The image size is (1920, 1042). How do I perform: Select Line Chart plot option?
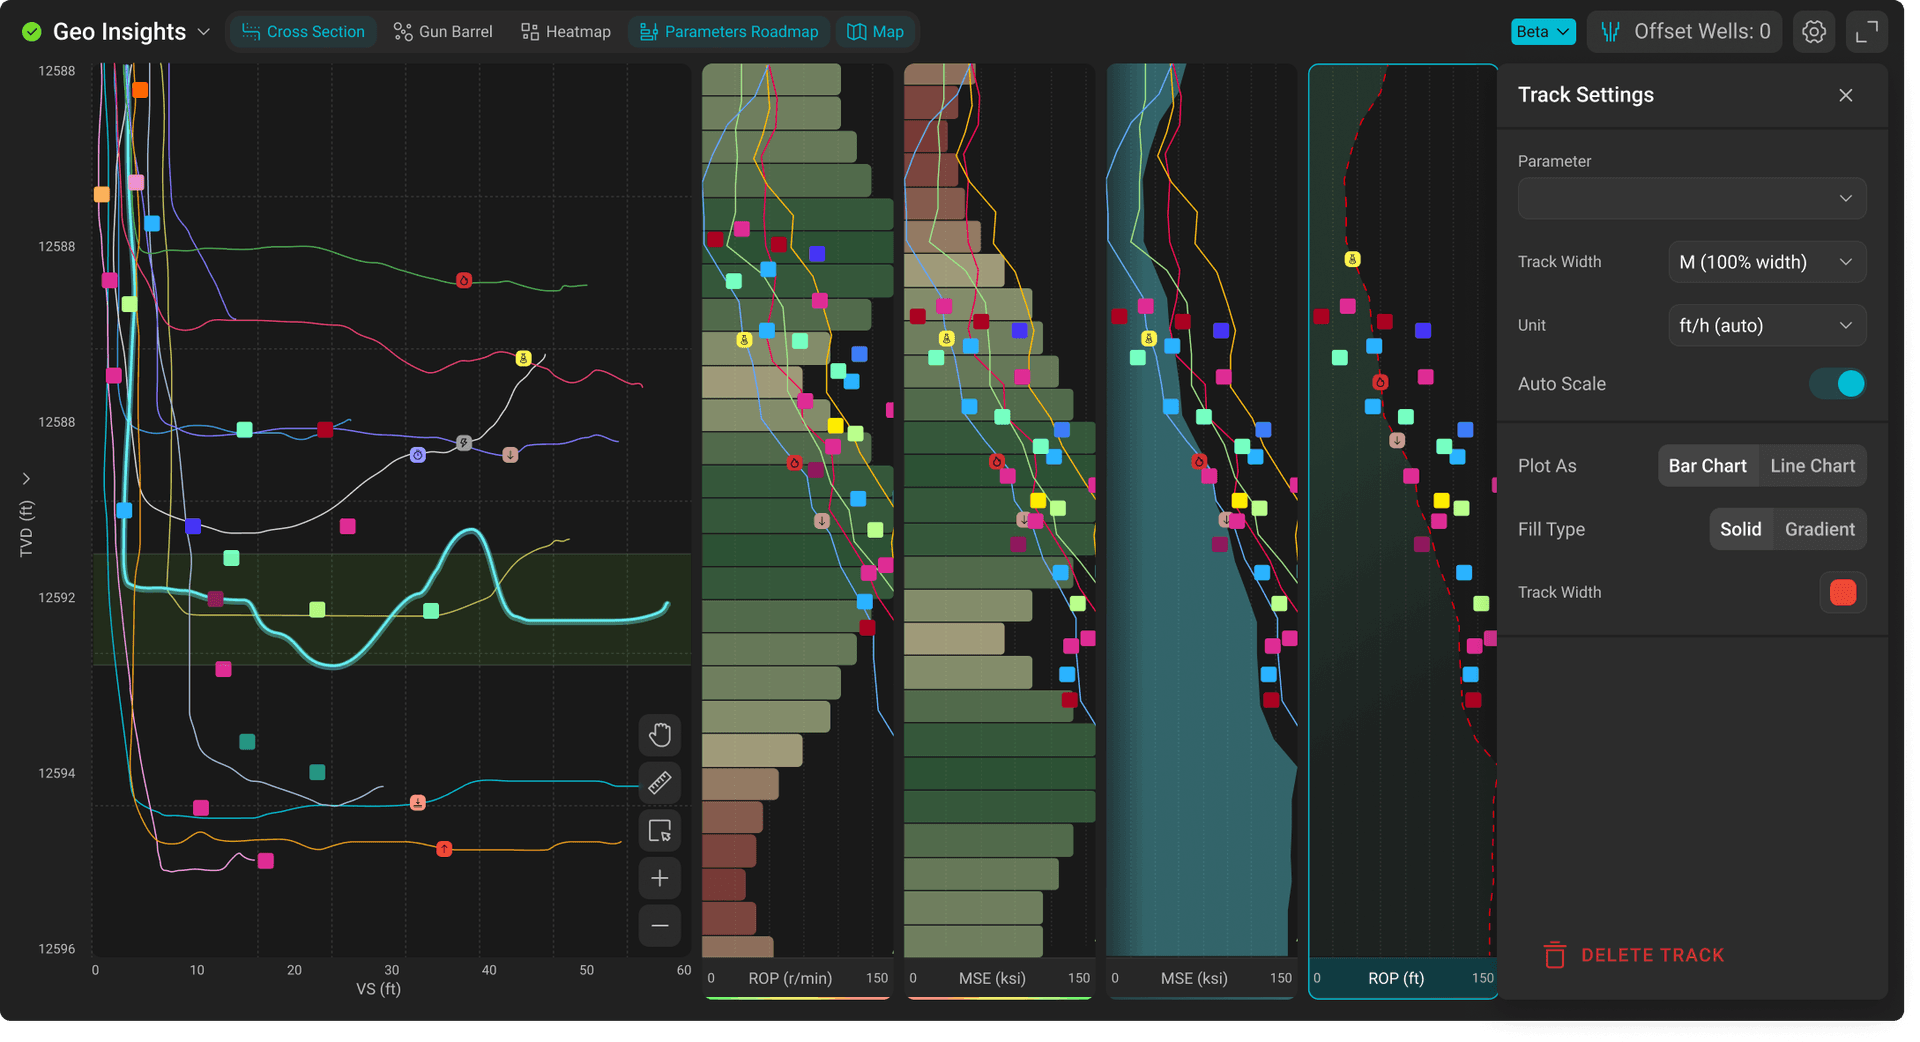pyautogui.click(x=1812, y=466)
